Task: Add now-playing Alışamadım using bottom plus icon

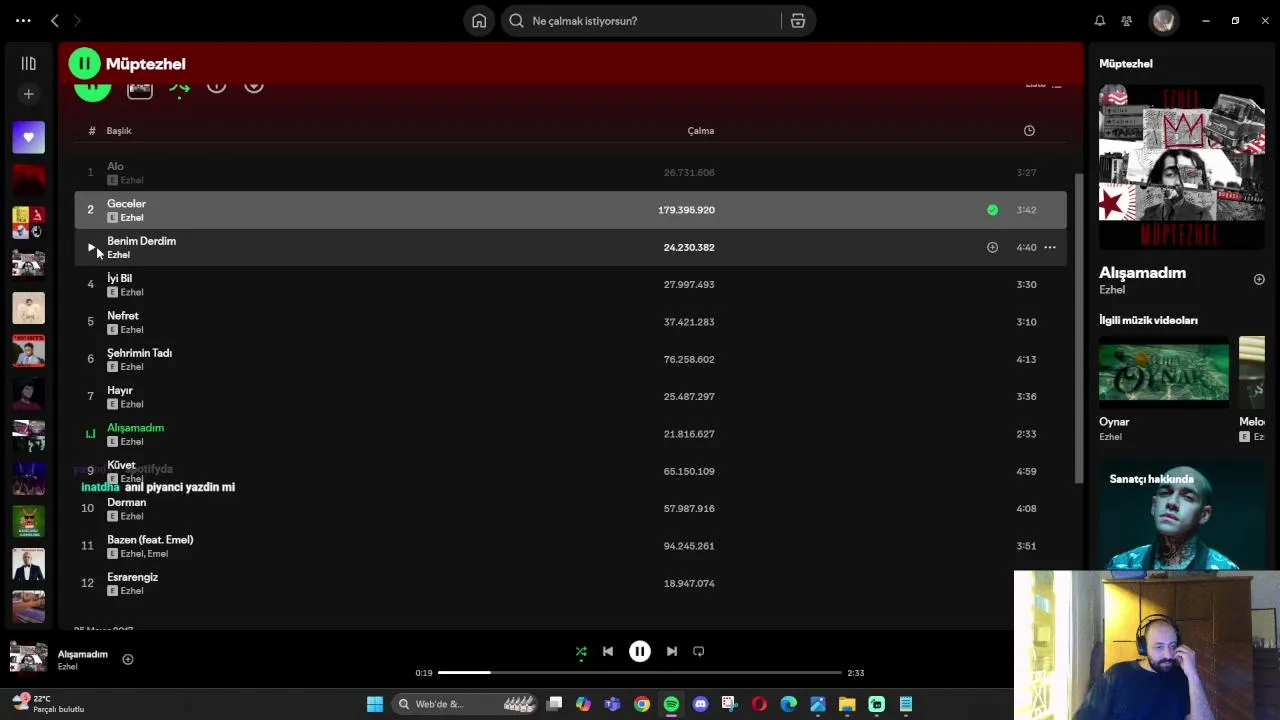Action: click(x=128, y=659)
